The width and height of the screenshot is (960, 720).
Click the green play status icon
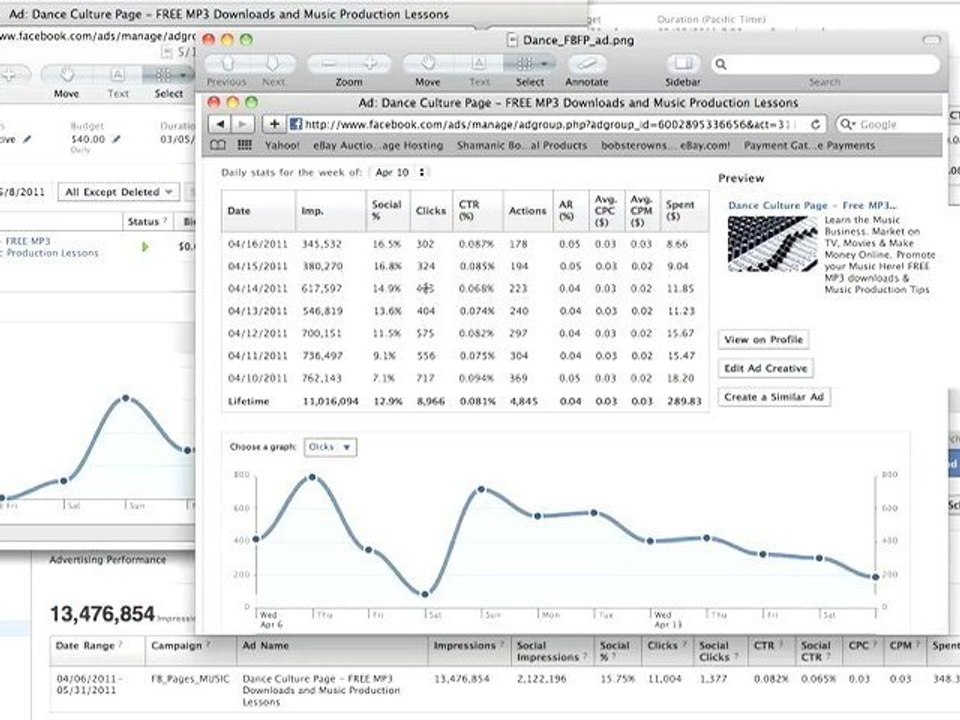(145, 247)
